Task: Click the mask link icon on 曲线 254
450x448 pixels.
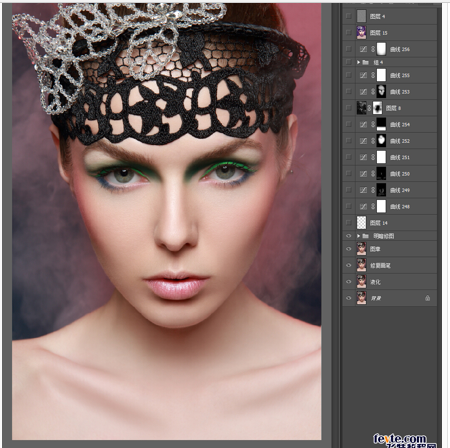Action: point(373,124)
